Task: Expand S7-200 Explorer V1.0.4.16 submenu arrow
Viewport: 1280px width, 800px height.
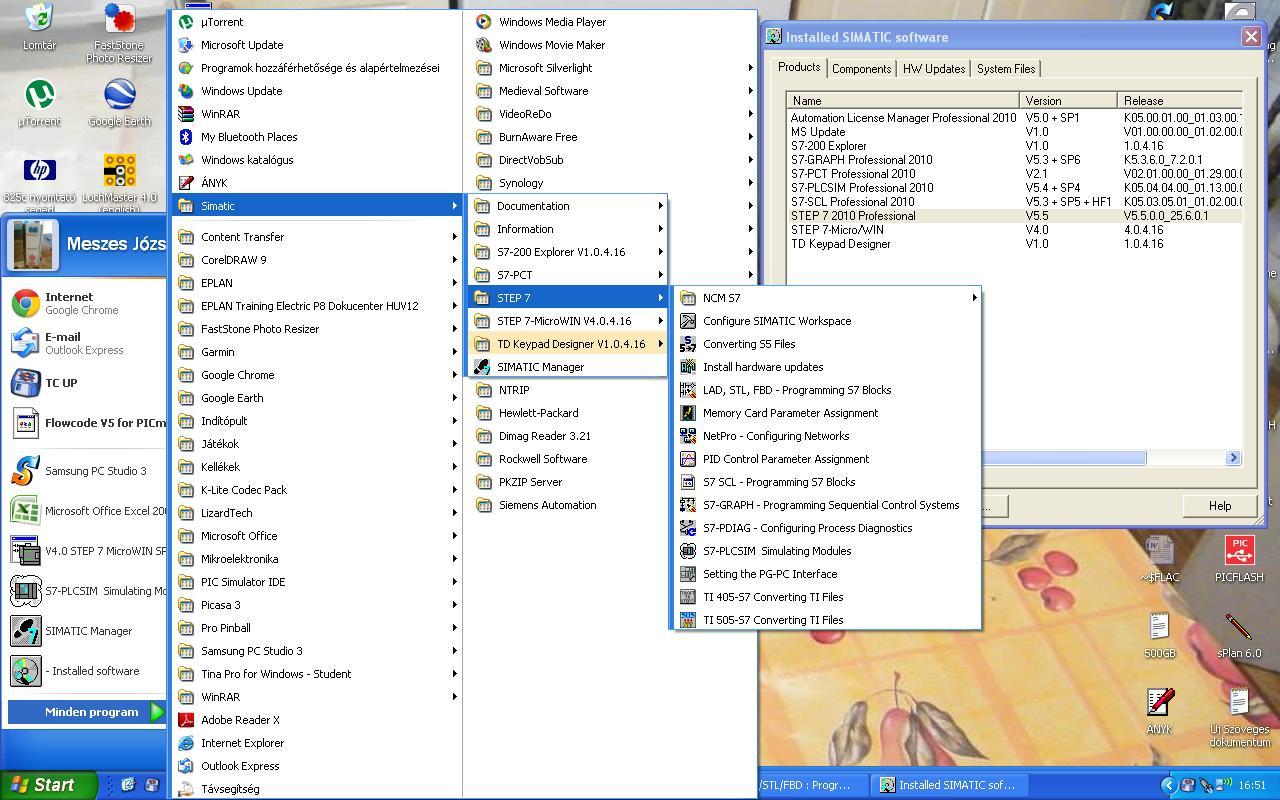Action: [x=660, y=252]
